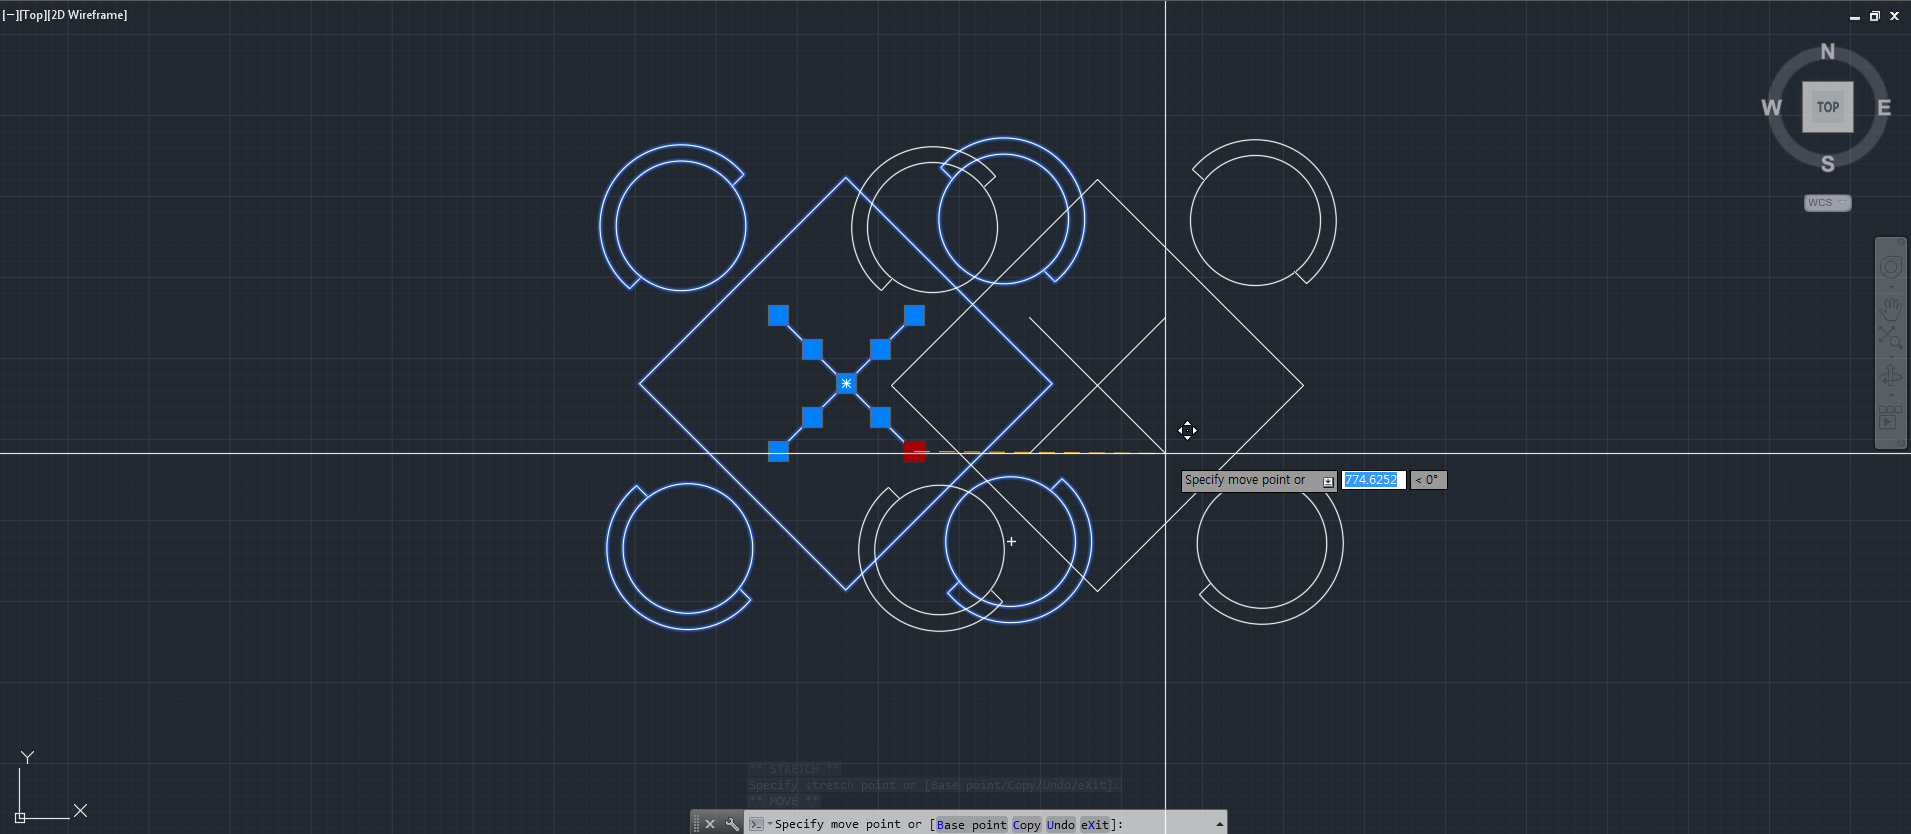The width and height of the screenshot is (1911, 834).
Task: Click the UCS icon origin
Action: 20,817
